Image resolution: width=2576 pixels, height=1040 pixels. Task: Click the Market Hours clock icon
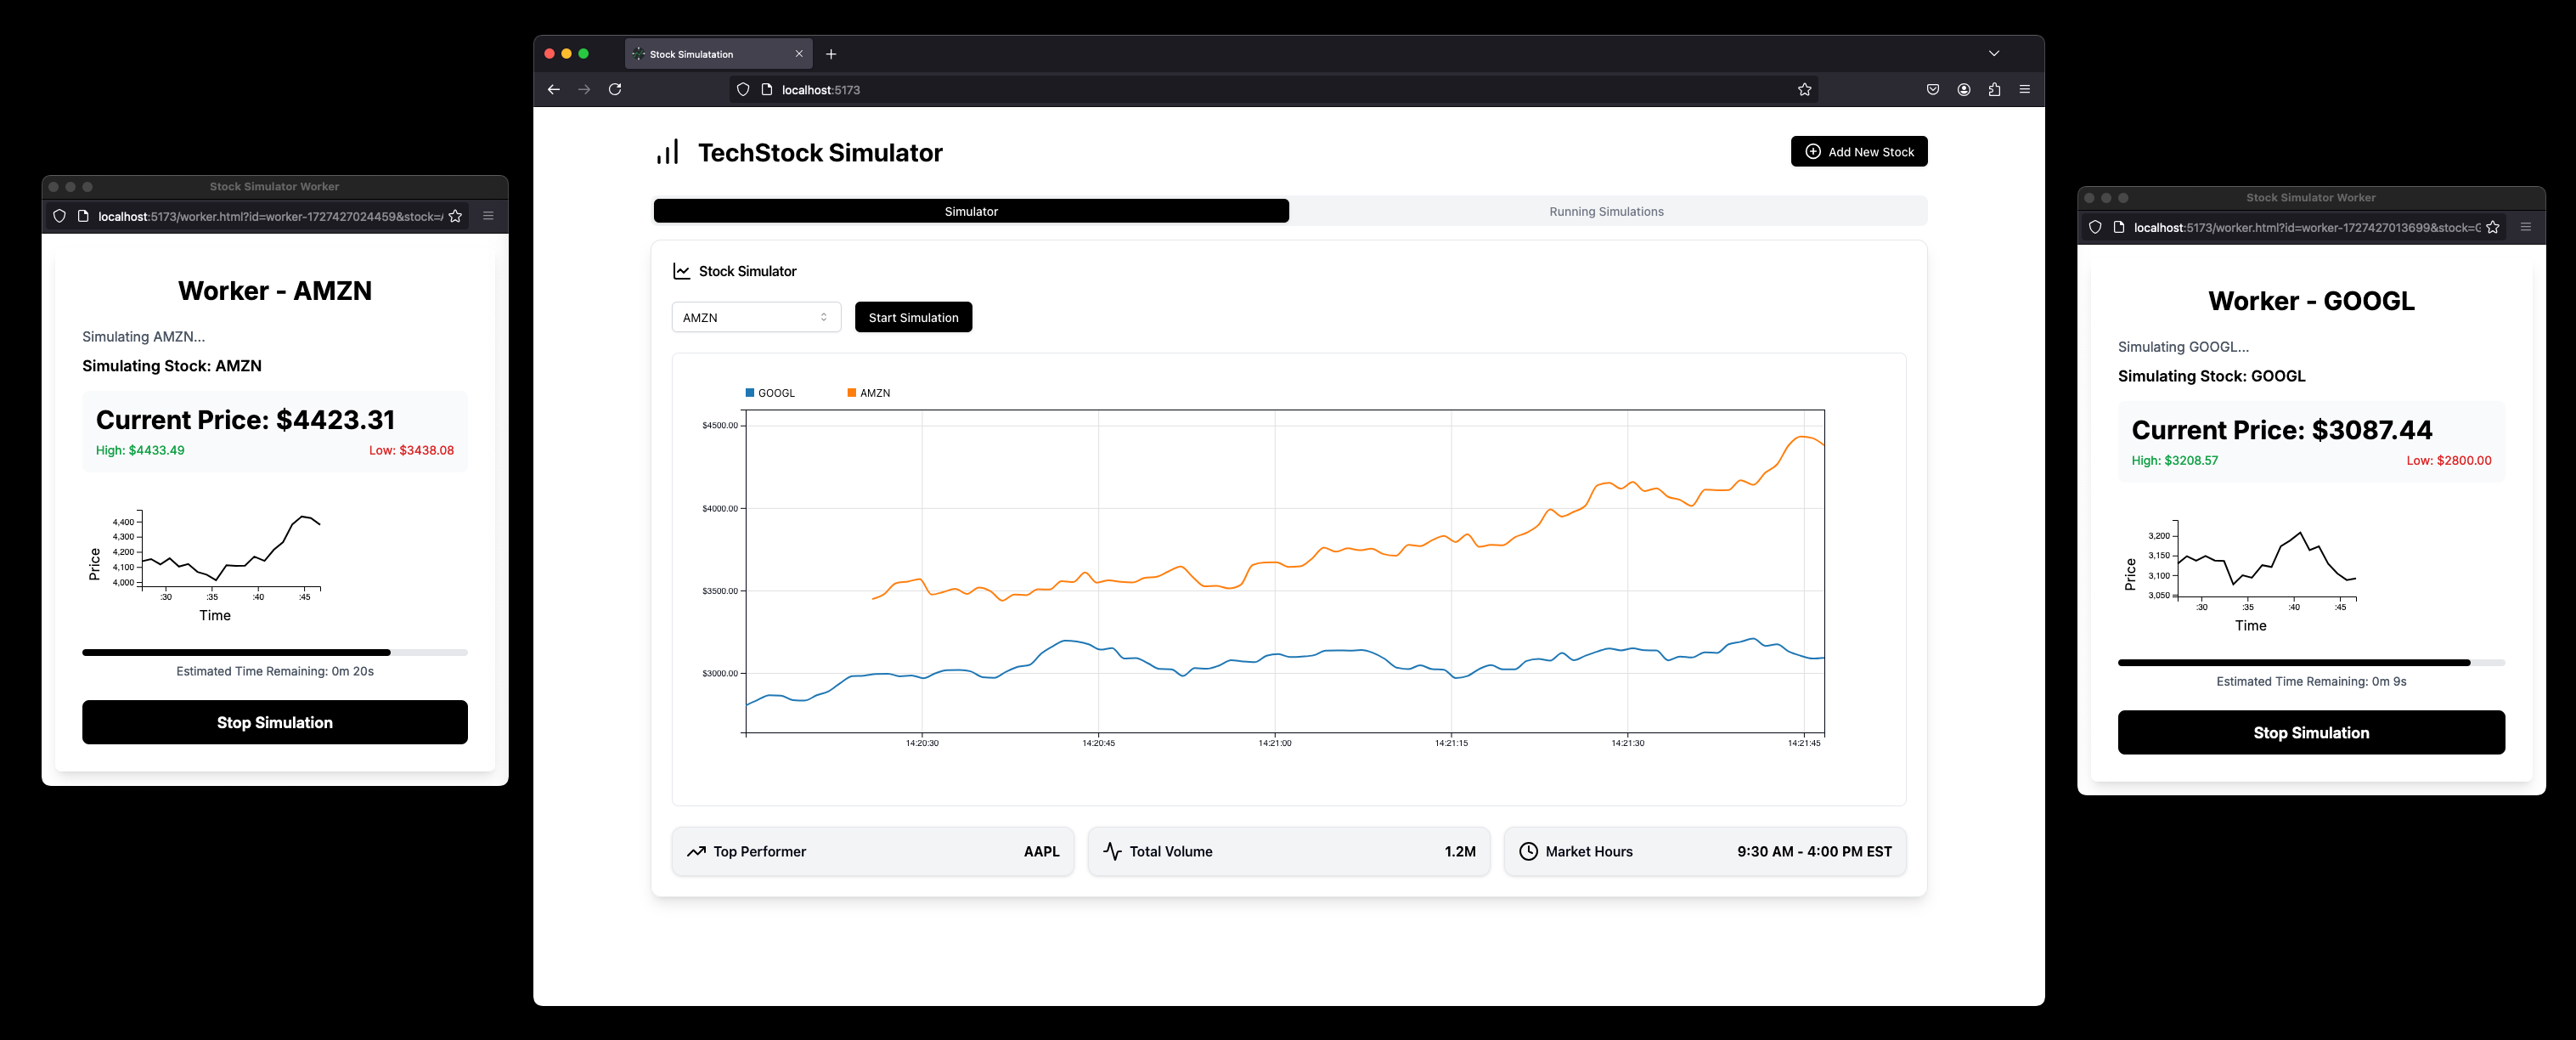(x=1528, y=851)
